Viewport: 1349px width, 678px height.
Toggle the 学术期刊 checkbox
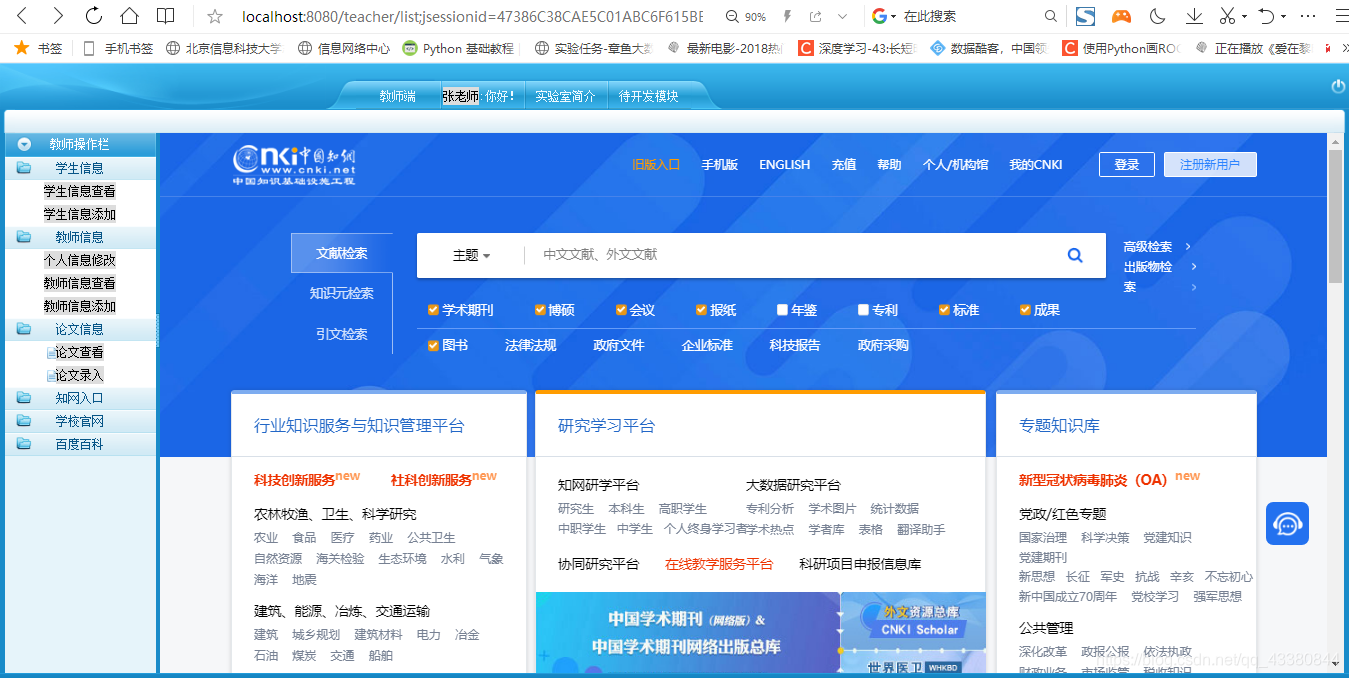coord(433,310)
